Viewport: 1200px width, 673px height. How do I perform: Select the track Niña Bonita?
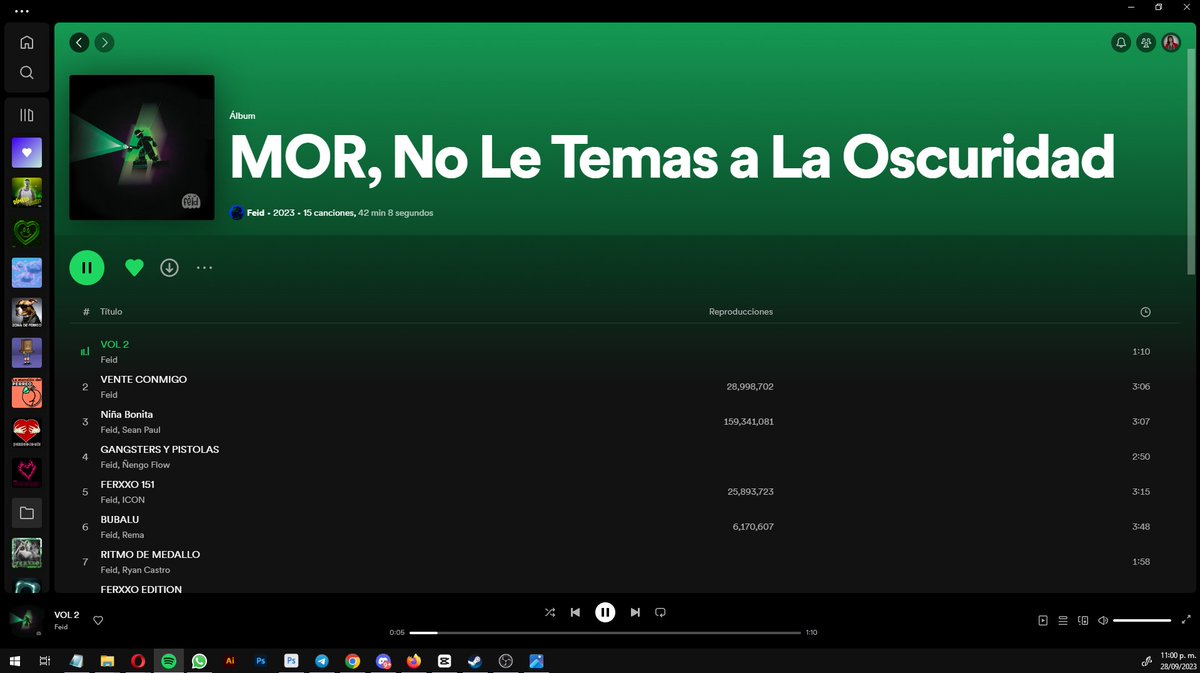coord(127,414)
